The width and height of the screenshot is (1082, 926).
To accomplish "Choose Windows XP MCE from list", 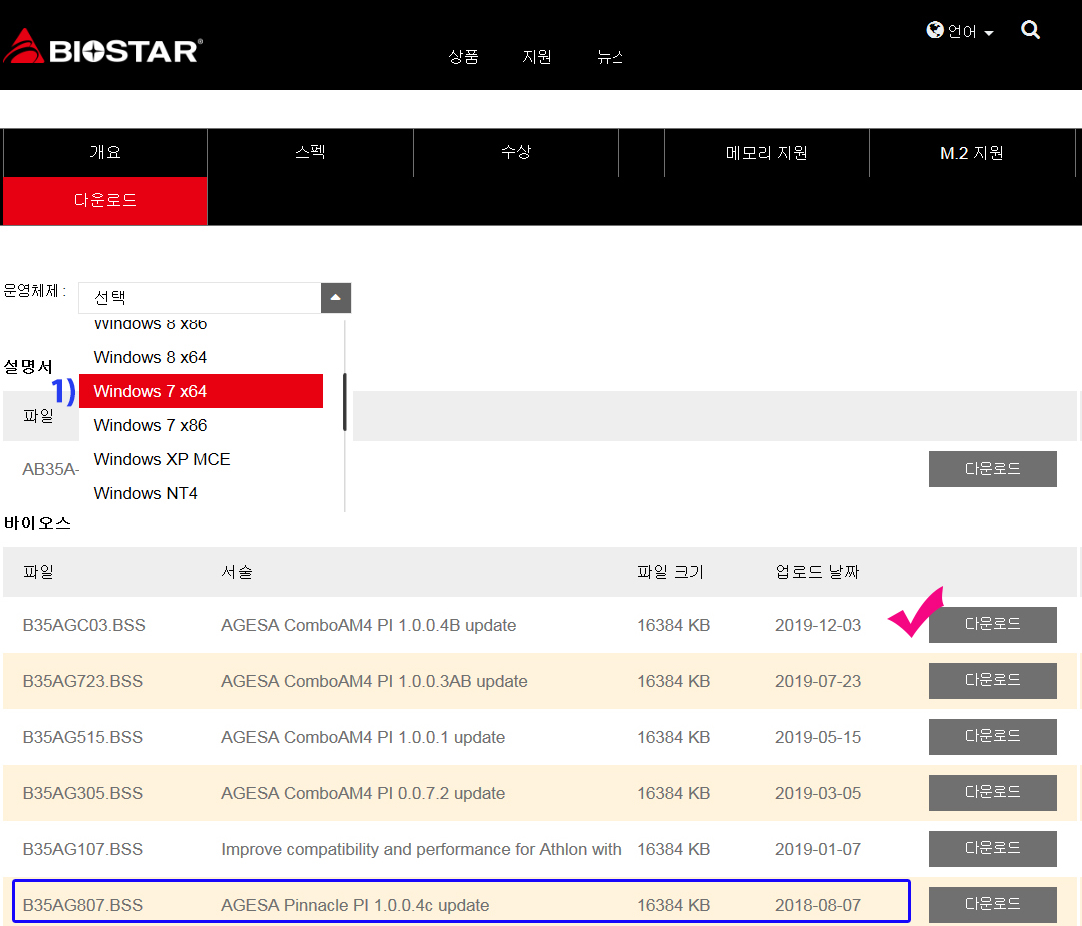I will coord(201,459).
